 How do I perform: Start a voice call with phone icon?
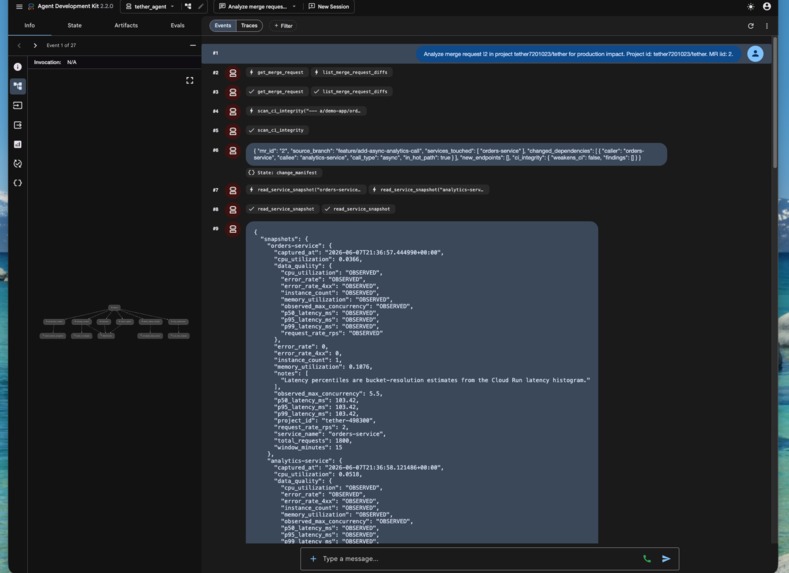pos(647,559)
